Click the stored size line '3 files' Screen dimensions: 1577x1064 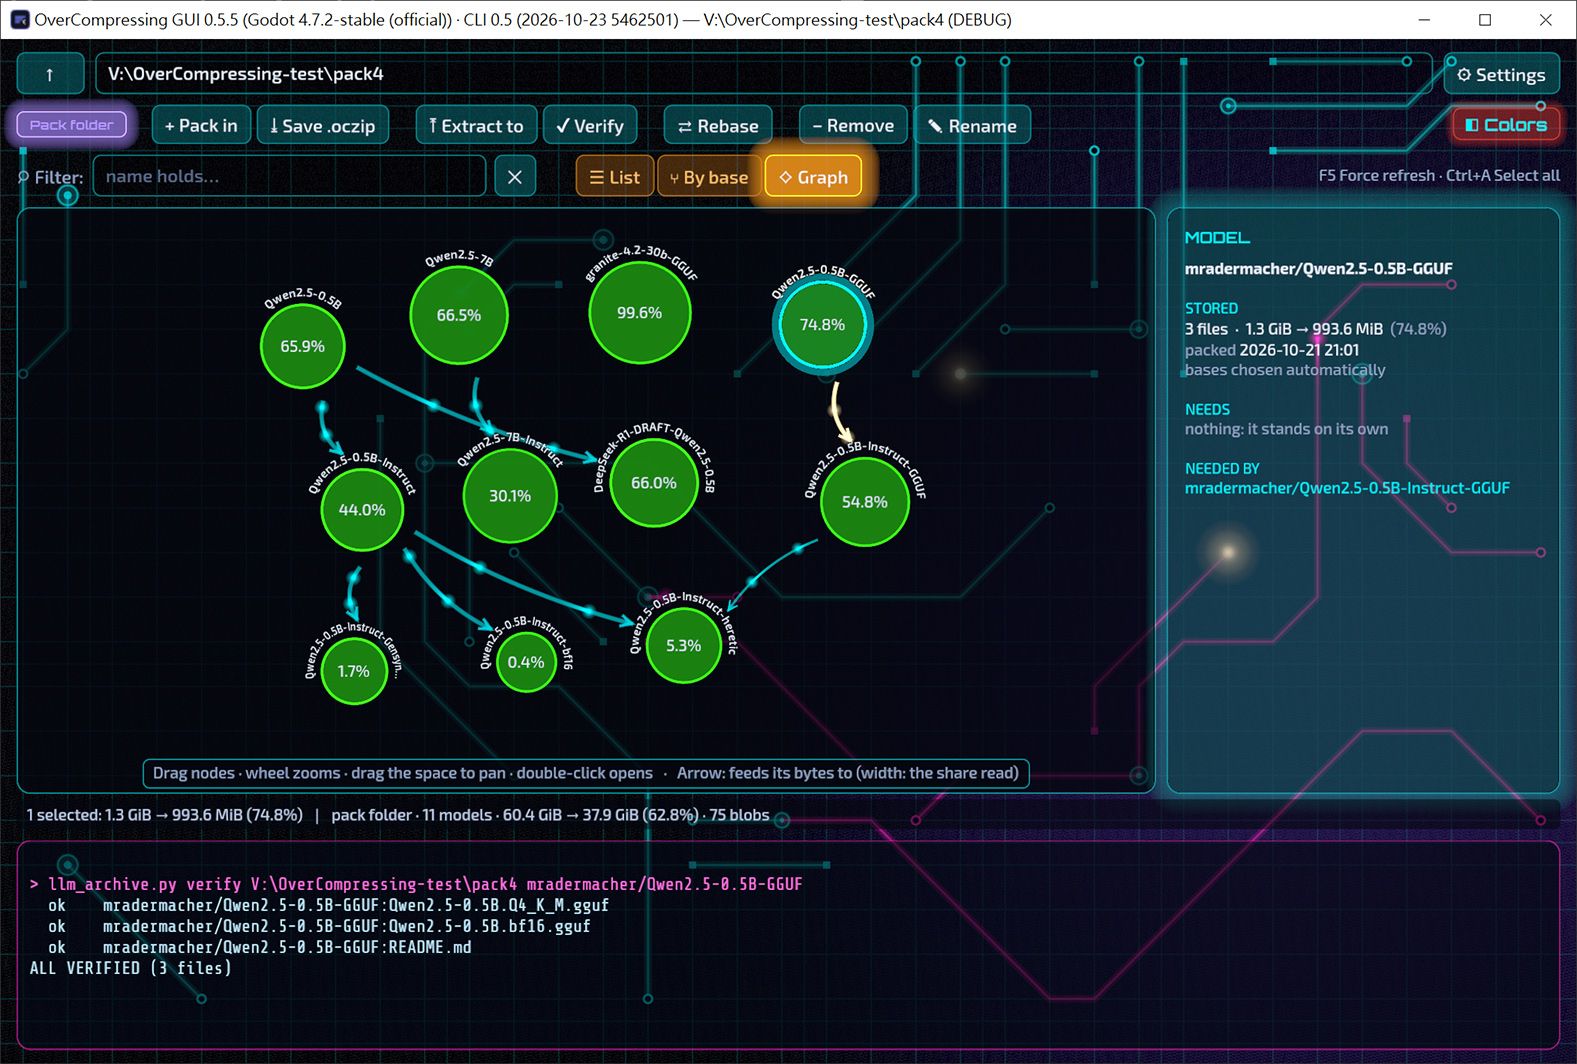1315,329
